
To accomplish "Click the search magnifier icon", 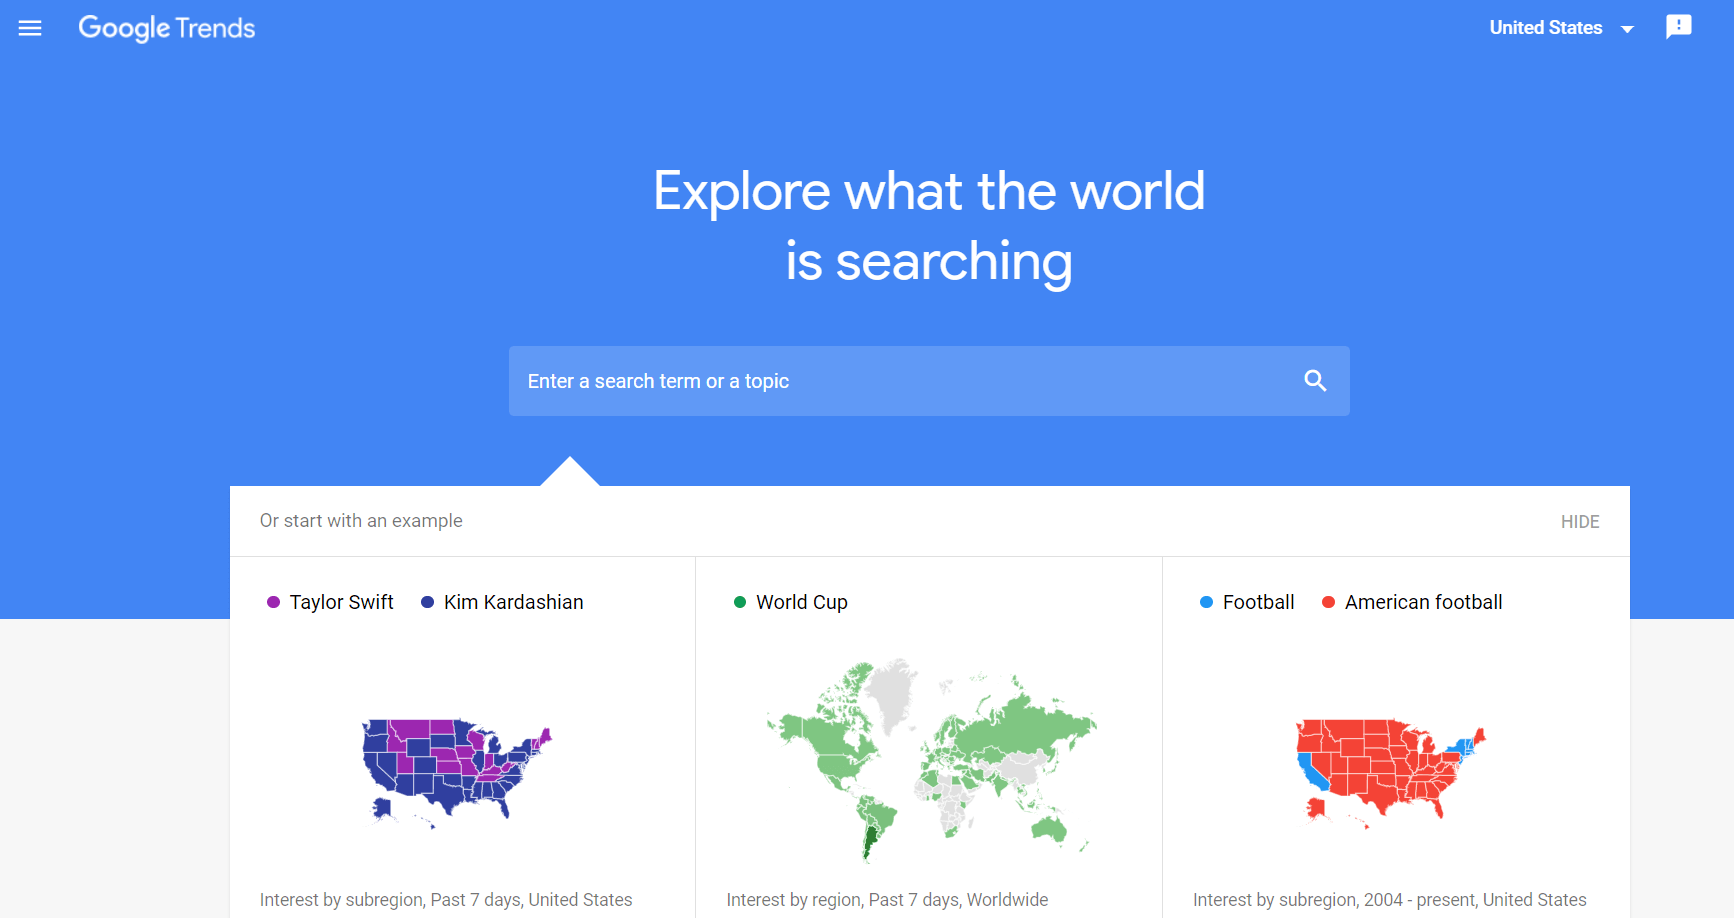I will [1315, 381].
